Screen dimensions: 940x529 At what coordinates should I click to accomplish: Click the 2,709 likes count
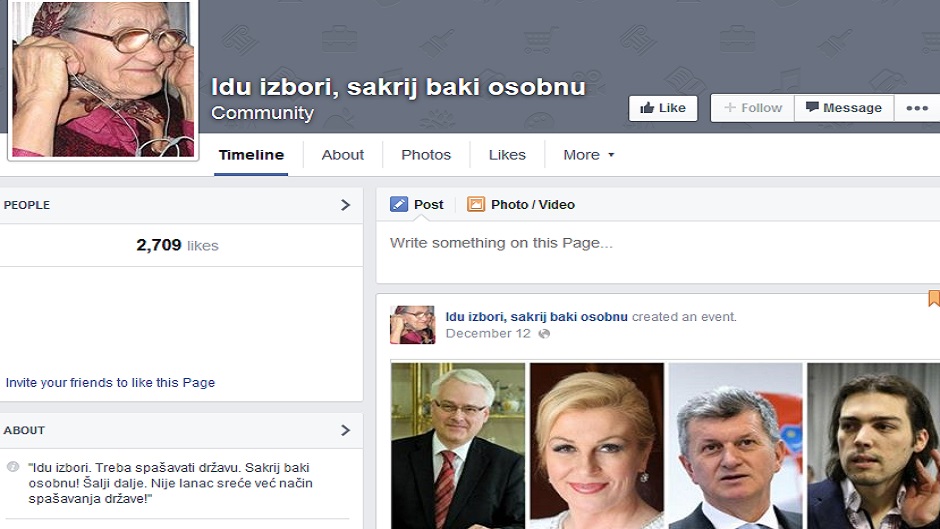[x=177, y=245]
